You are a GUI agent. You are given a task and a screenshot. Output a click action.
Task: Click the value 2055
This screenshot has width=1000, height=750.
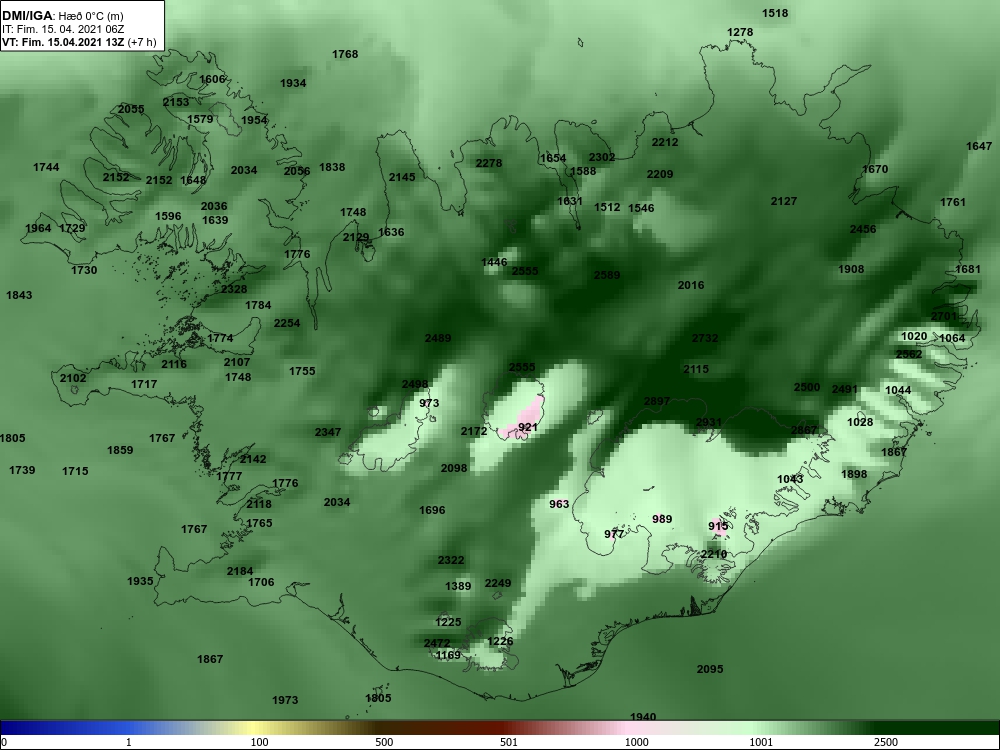131,110
